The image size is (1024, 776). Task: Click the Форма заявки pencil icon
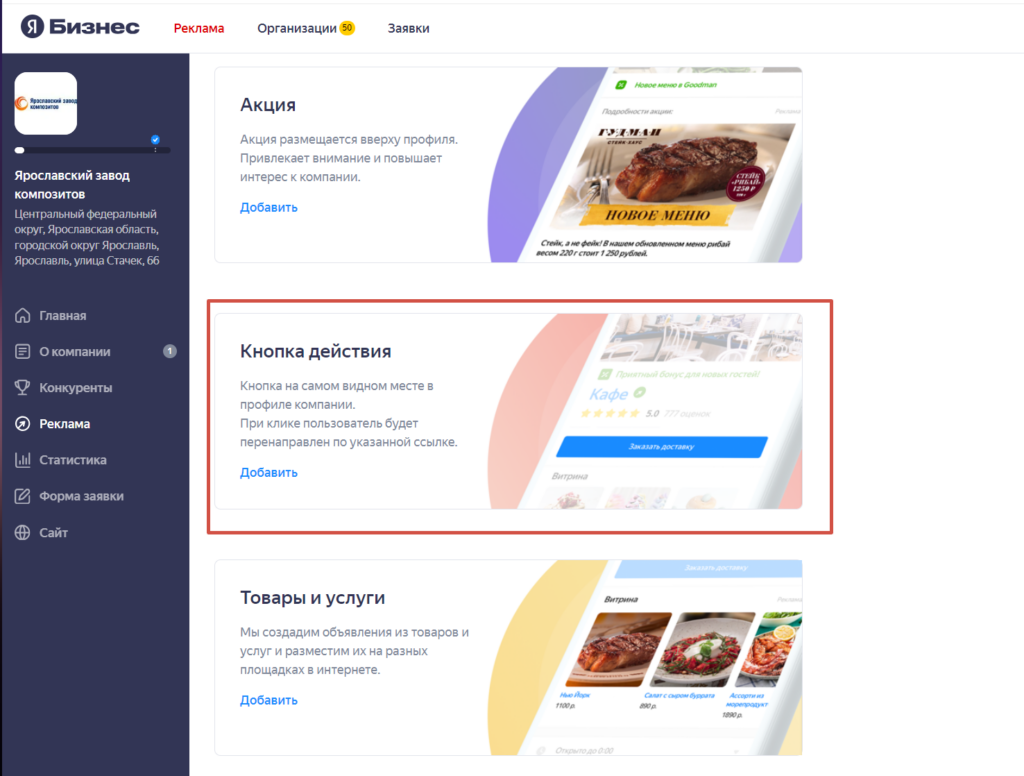(x=22, y=496)
